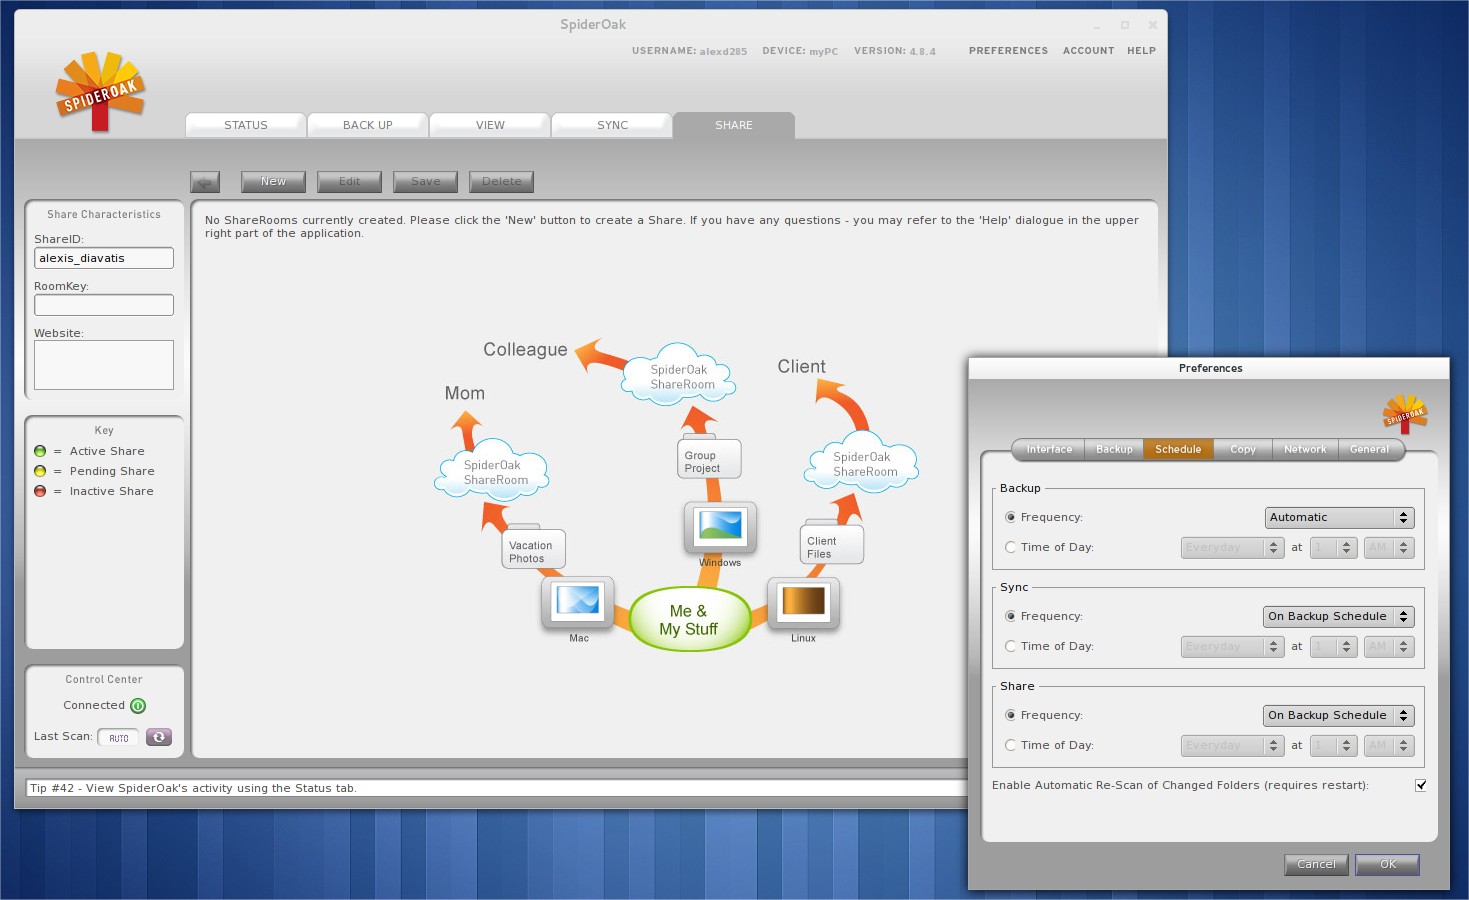
Task: Click the SpiderOak logo in main window
Action: tap(100, 92)
